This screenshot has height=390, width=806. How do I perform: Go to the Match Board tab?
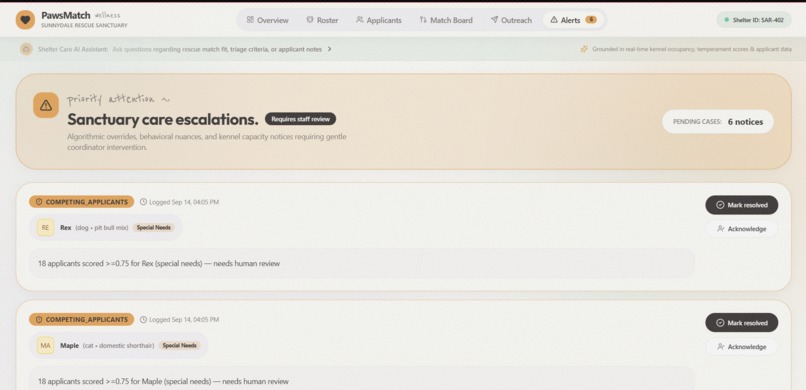click(446, 20)
